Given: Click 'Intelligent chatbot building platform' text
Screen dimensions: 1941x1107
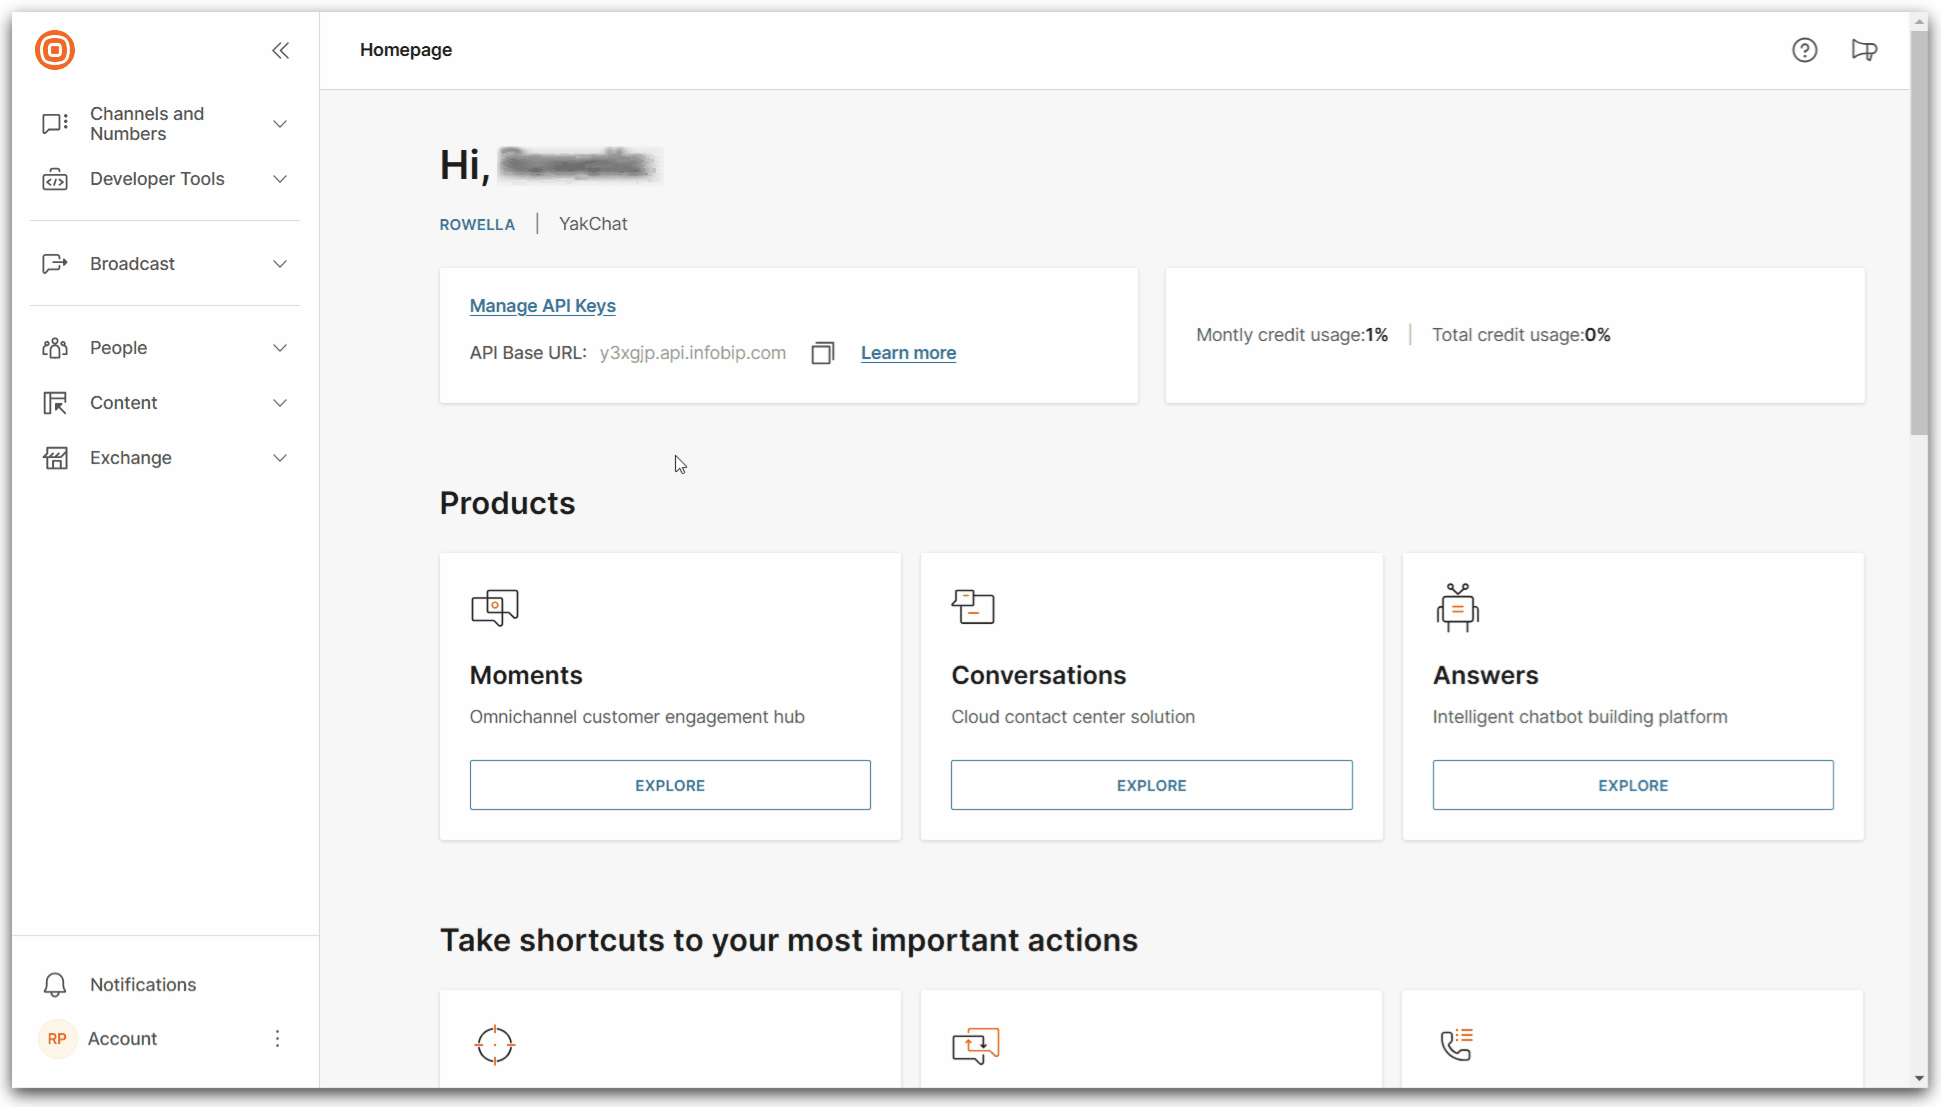Looking at the screenshot, I should click(x=1580, y=717).
